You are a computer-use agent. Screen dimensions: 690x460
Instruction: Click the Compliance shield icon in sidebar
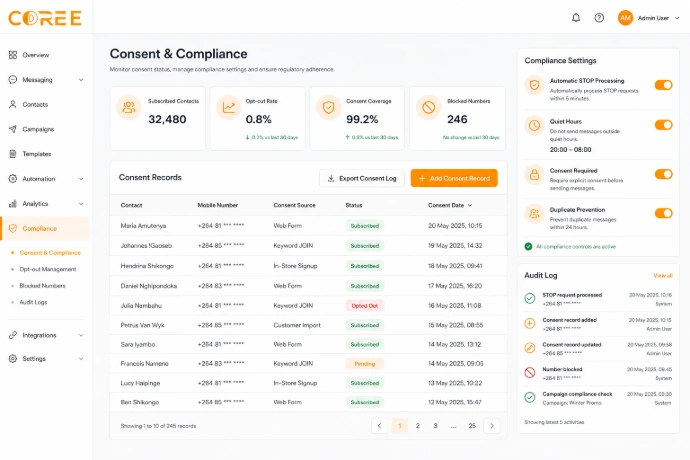(x=13, y=228)
